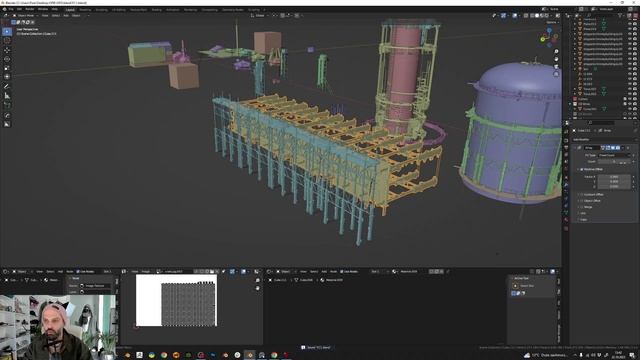Switch to rendered viewport shading
This screenshot has width=640, height=360.
(x=547, y=16)
